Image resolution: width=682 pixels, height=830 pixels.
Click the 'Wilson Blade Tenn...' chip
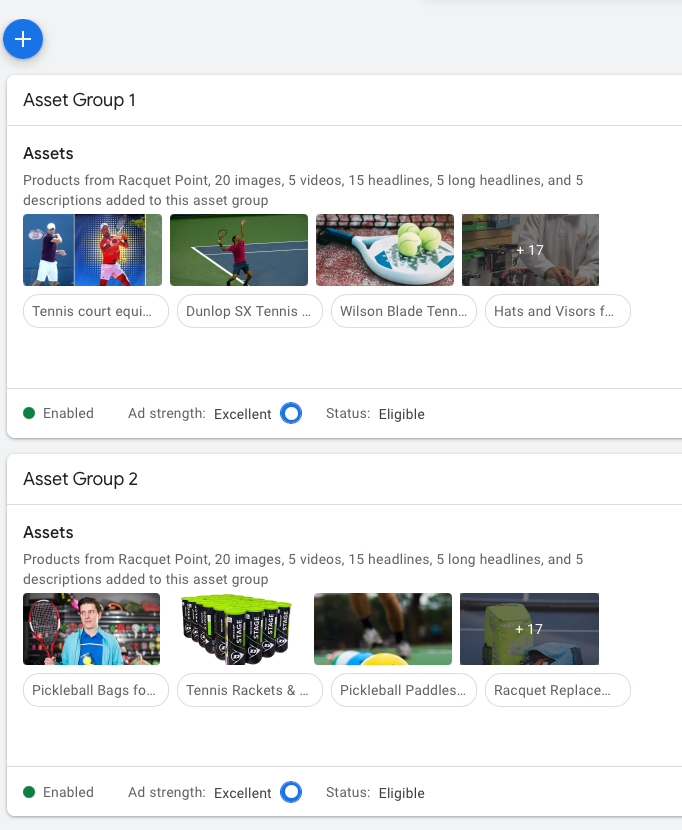(404, 311)
